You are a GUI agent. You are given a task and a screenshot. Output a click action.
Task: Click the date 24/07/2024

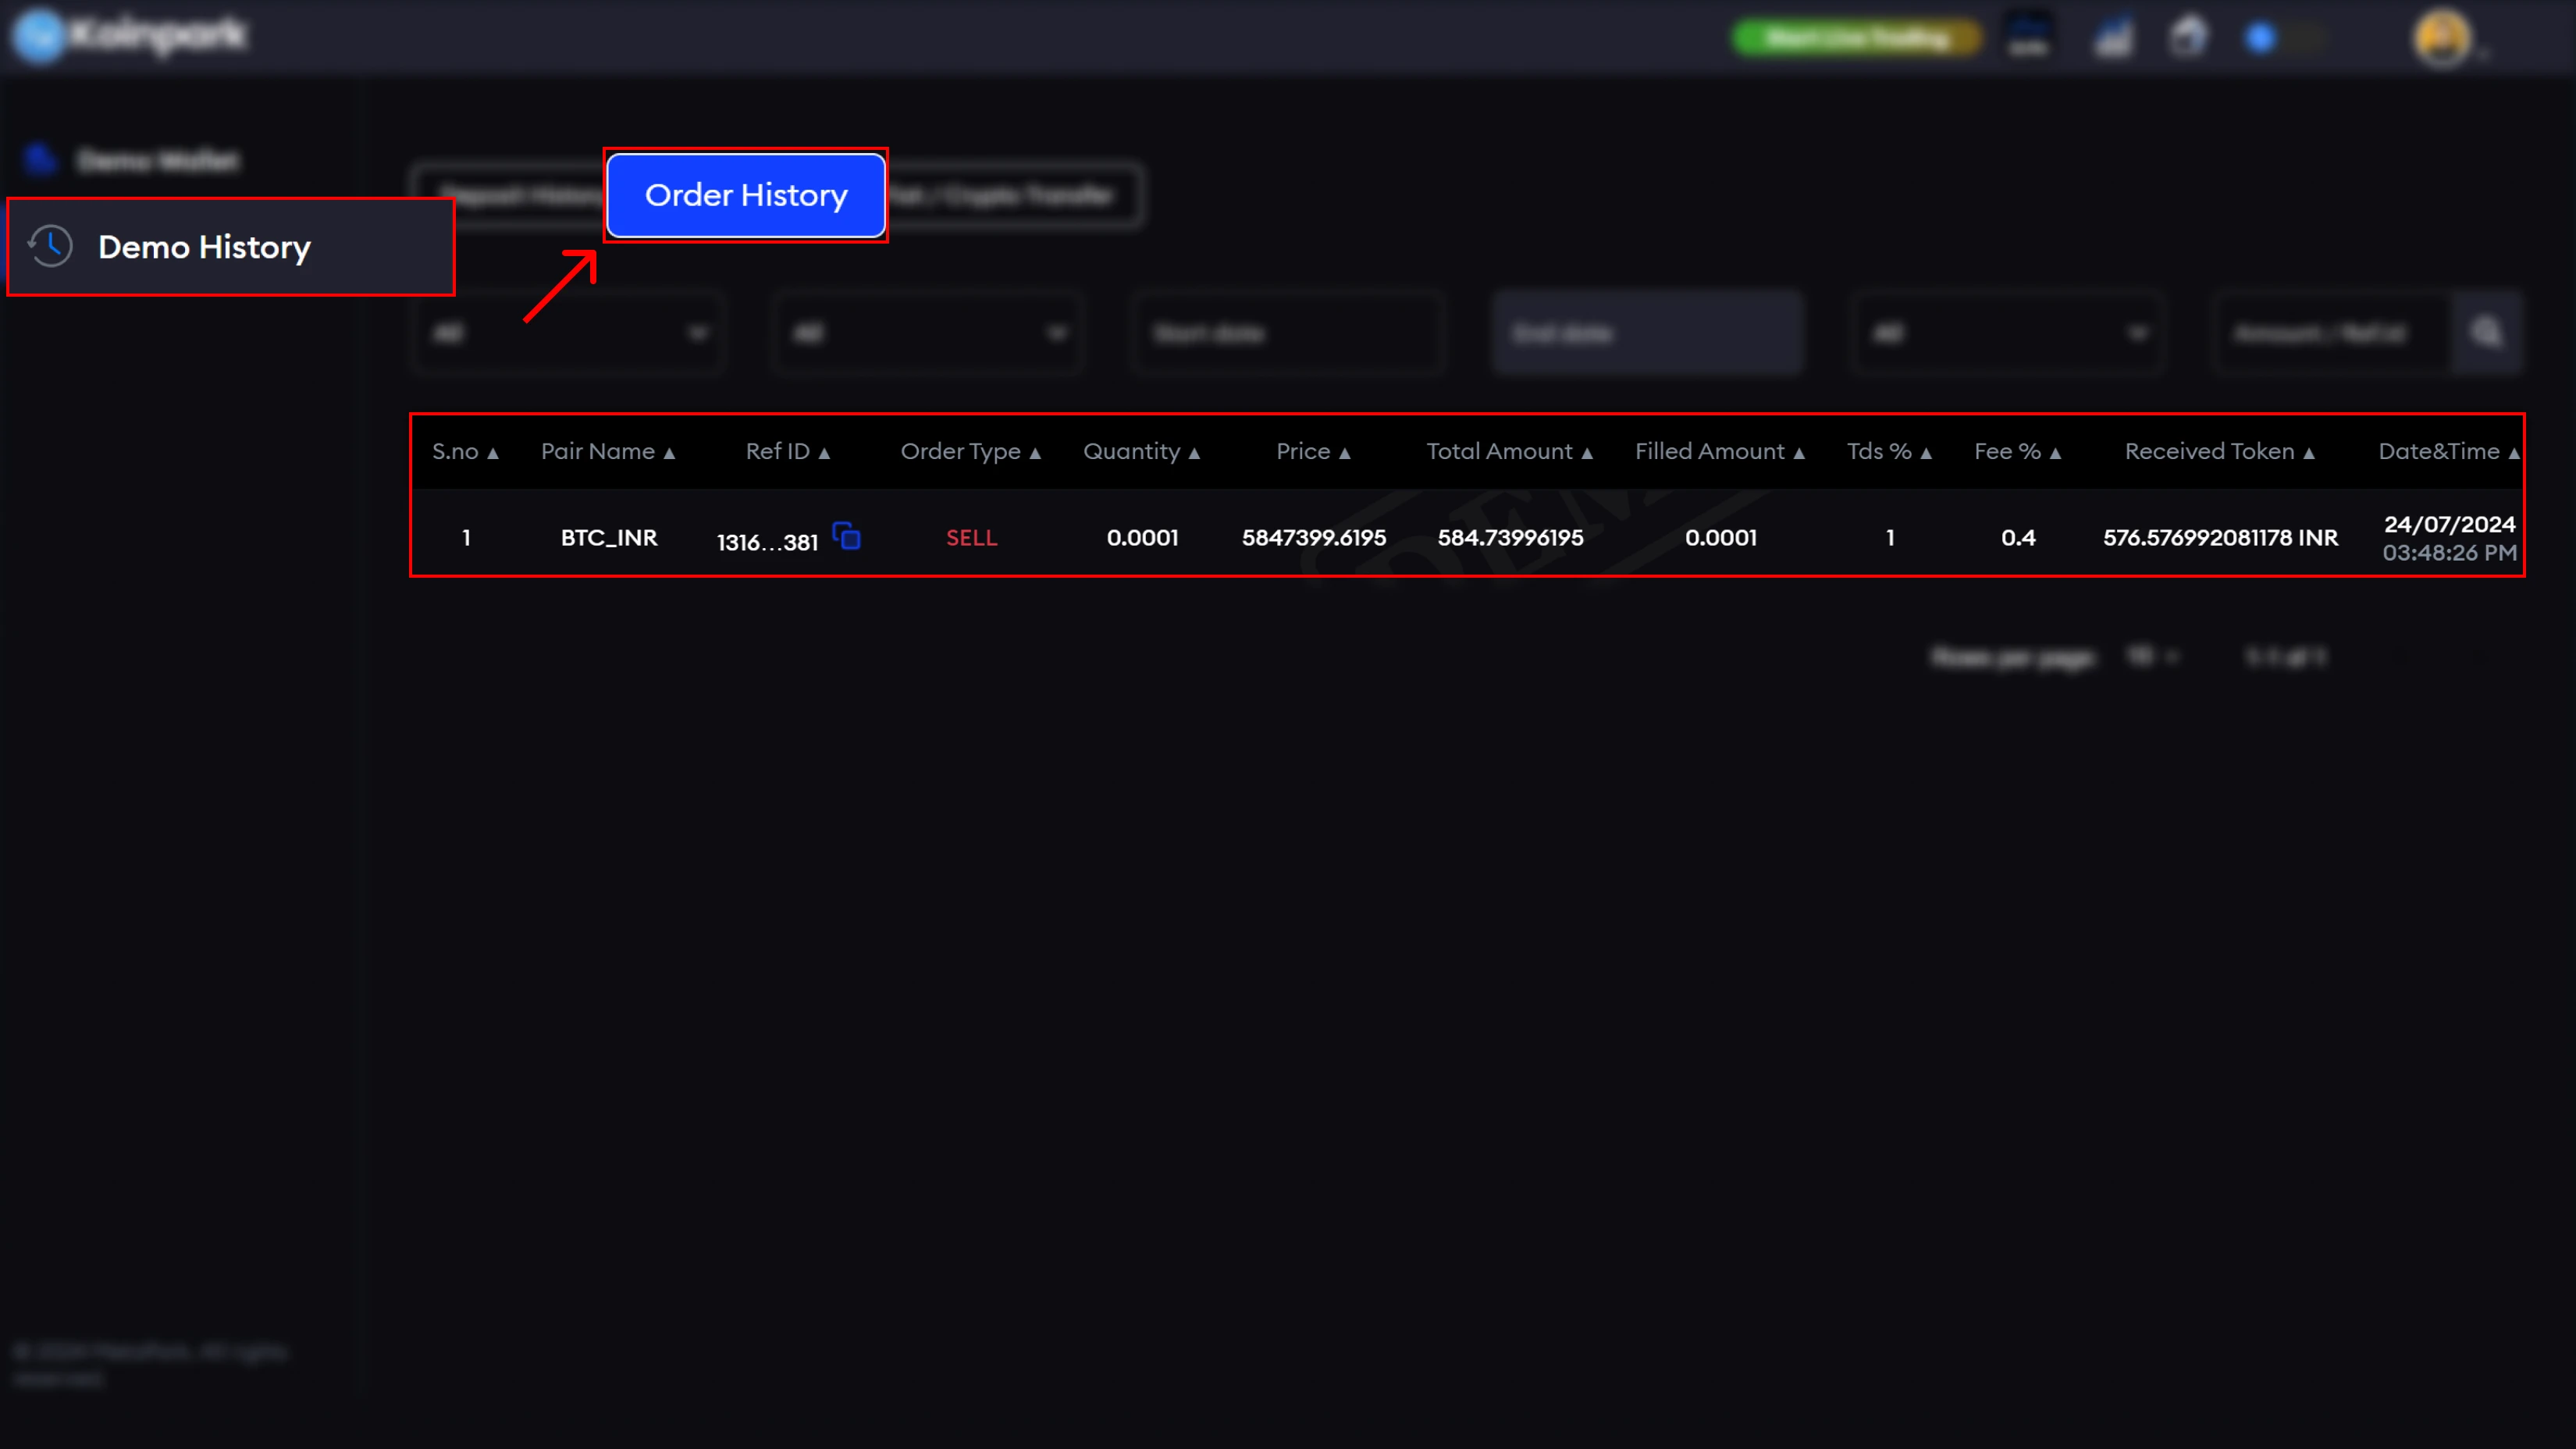[2449, 524]
